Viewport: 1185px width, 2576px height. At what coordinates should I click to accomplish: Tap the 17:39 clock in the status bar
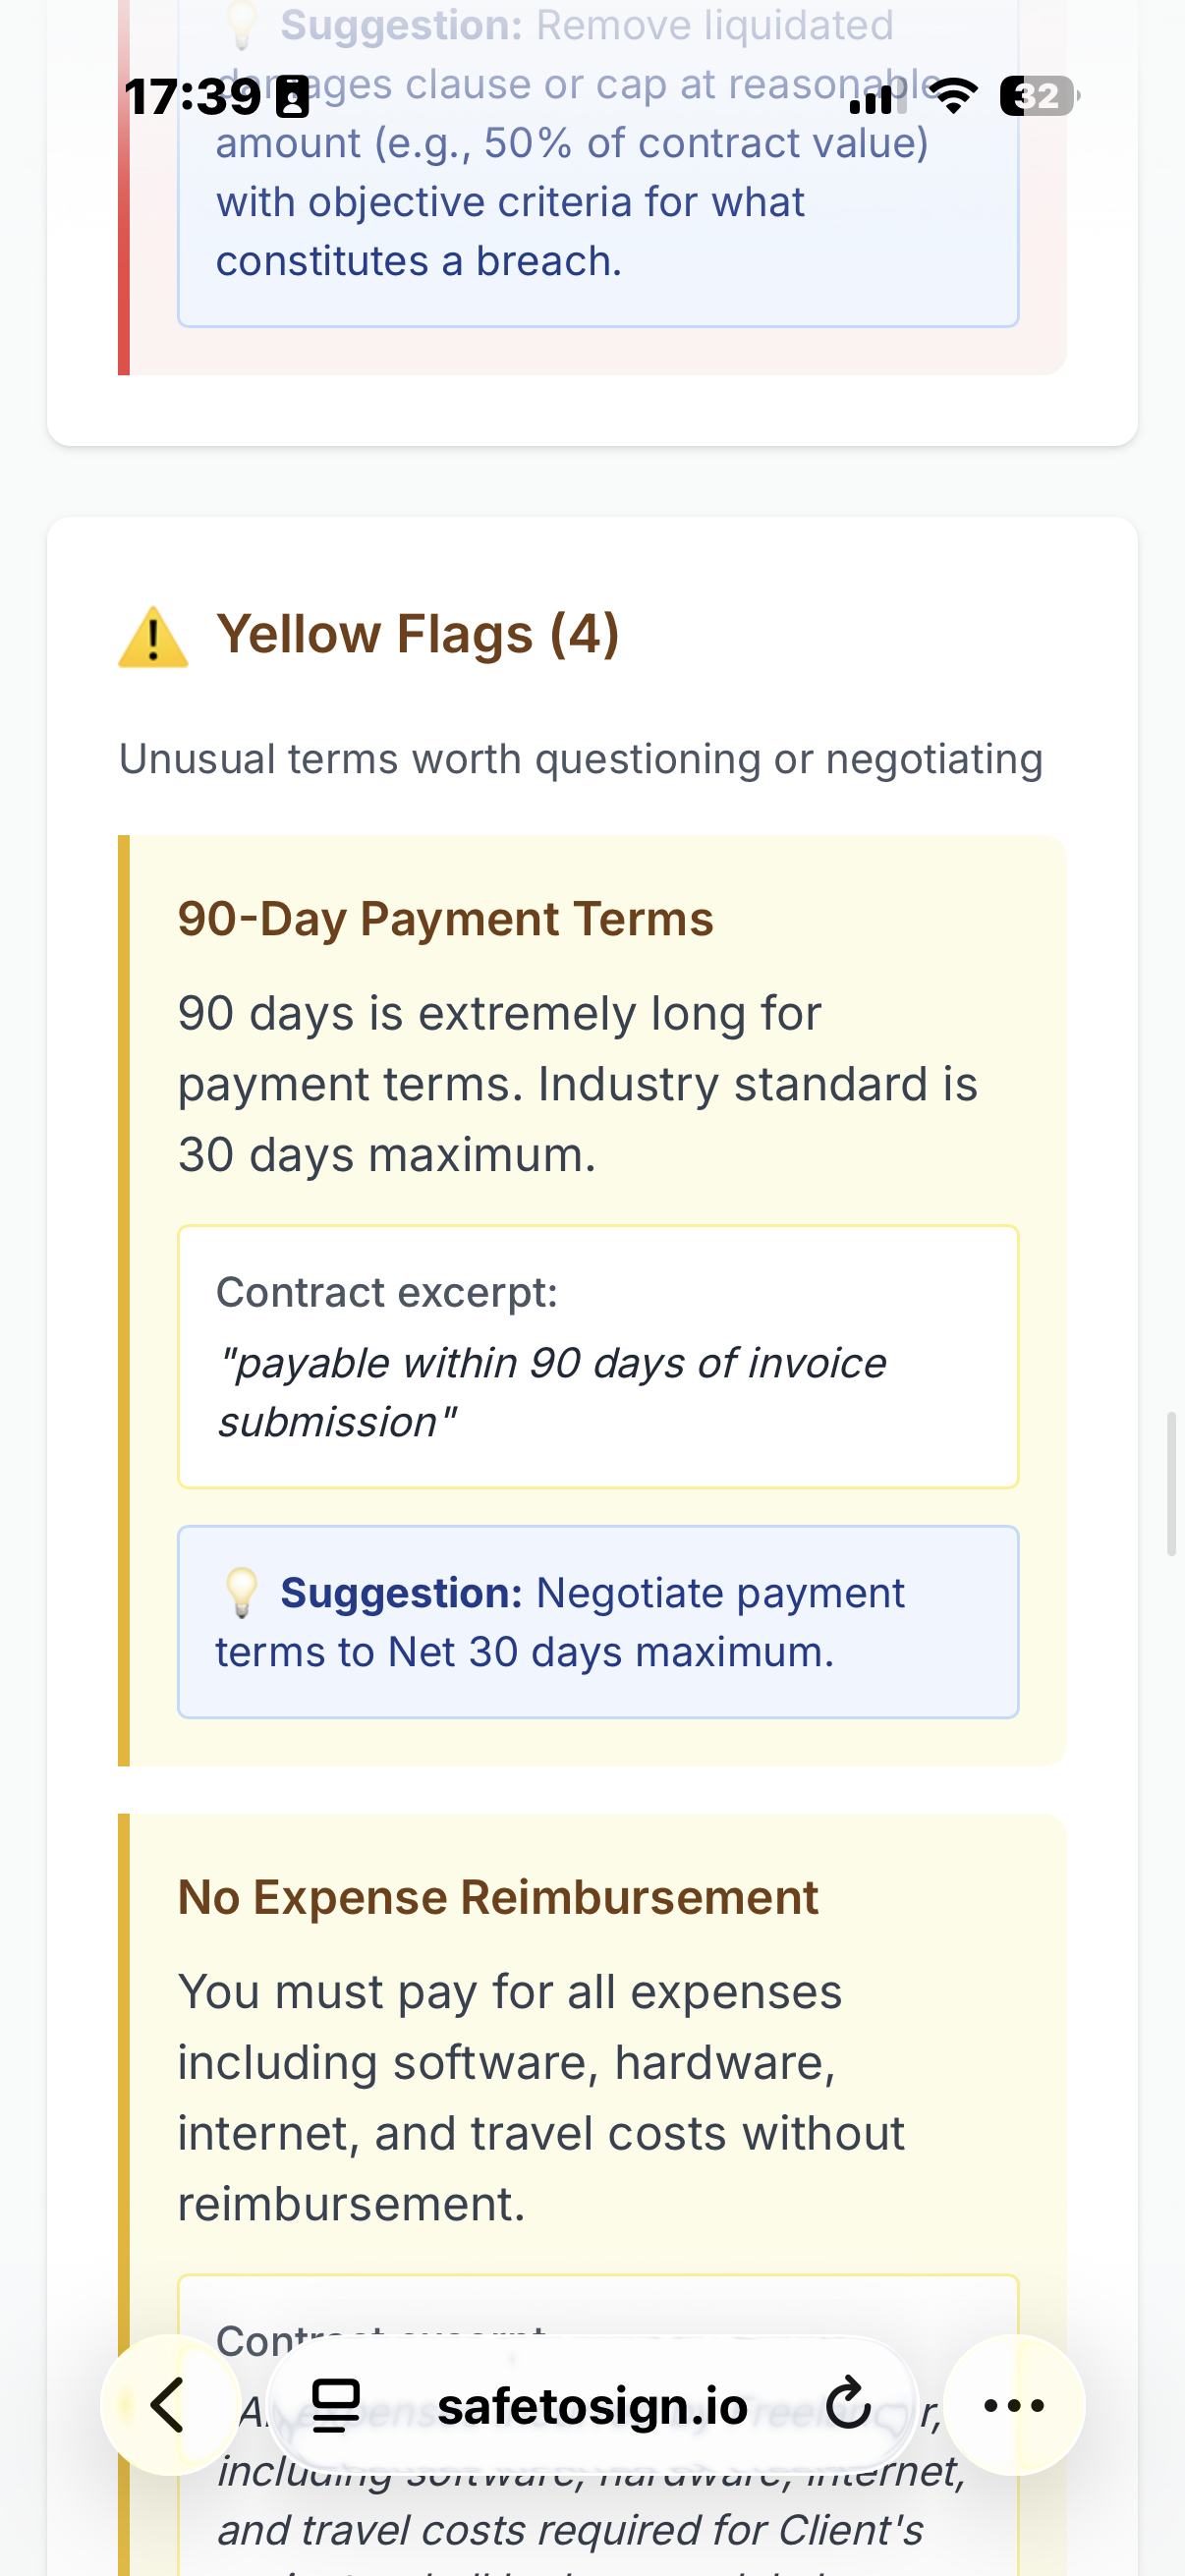click(x=192, y=97)
